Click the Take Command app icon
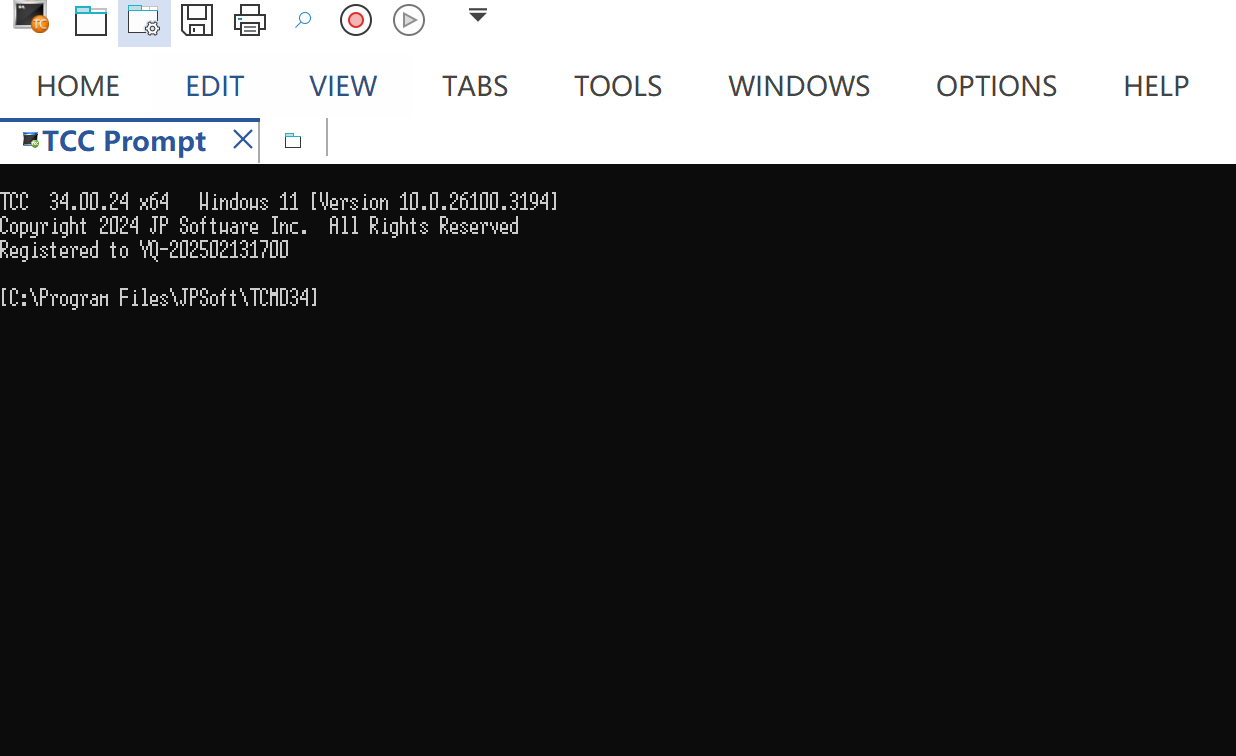 [x=32, y=18]
